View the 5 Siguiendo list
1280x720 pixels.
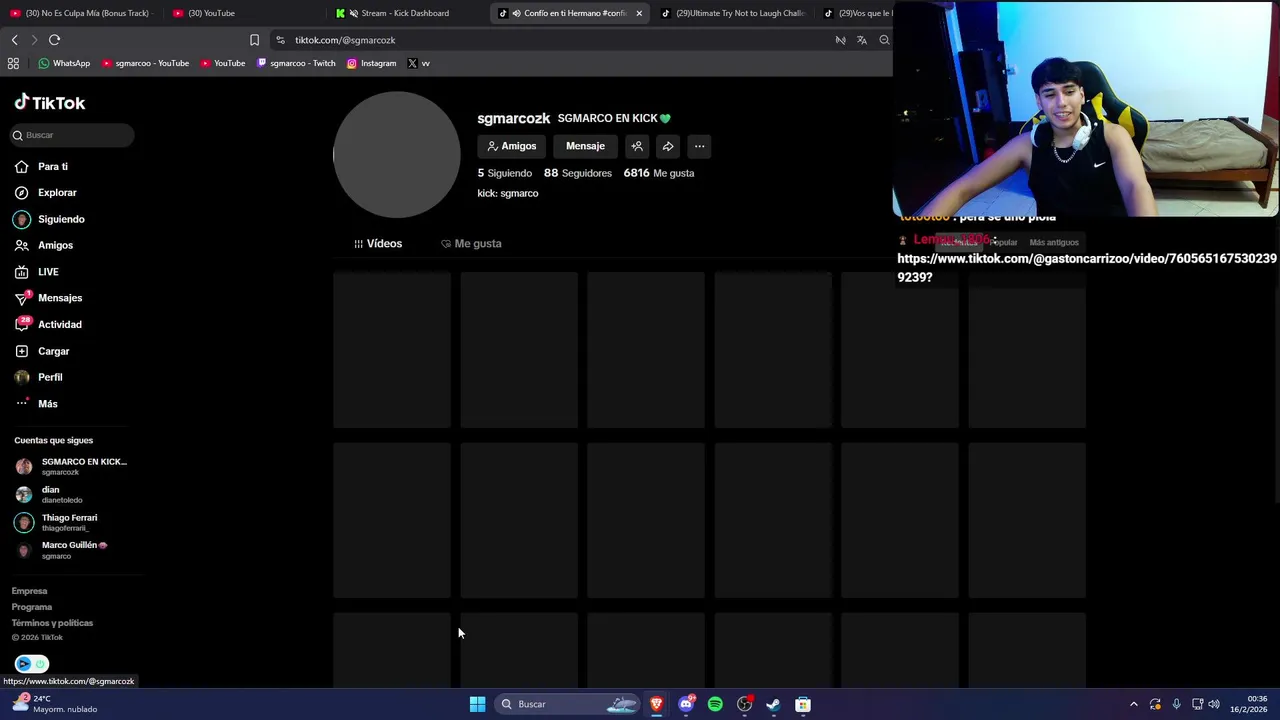tap(505, 173)
